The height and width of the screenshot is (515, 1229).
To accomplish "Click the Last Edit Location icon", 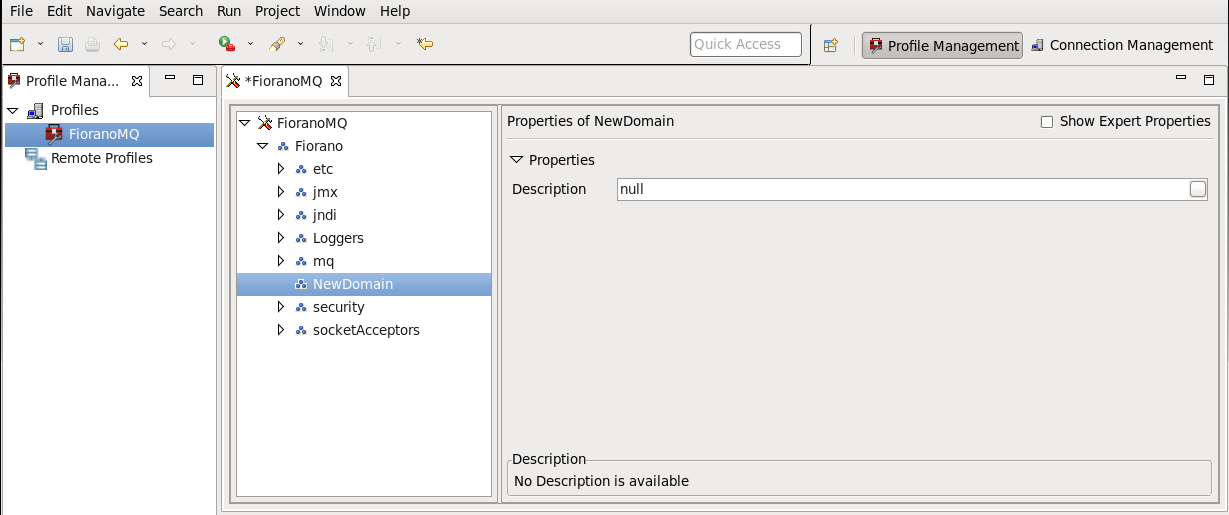I will 425,44.
